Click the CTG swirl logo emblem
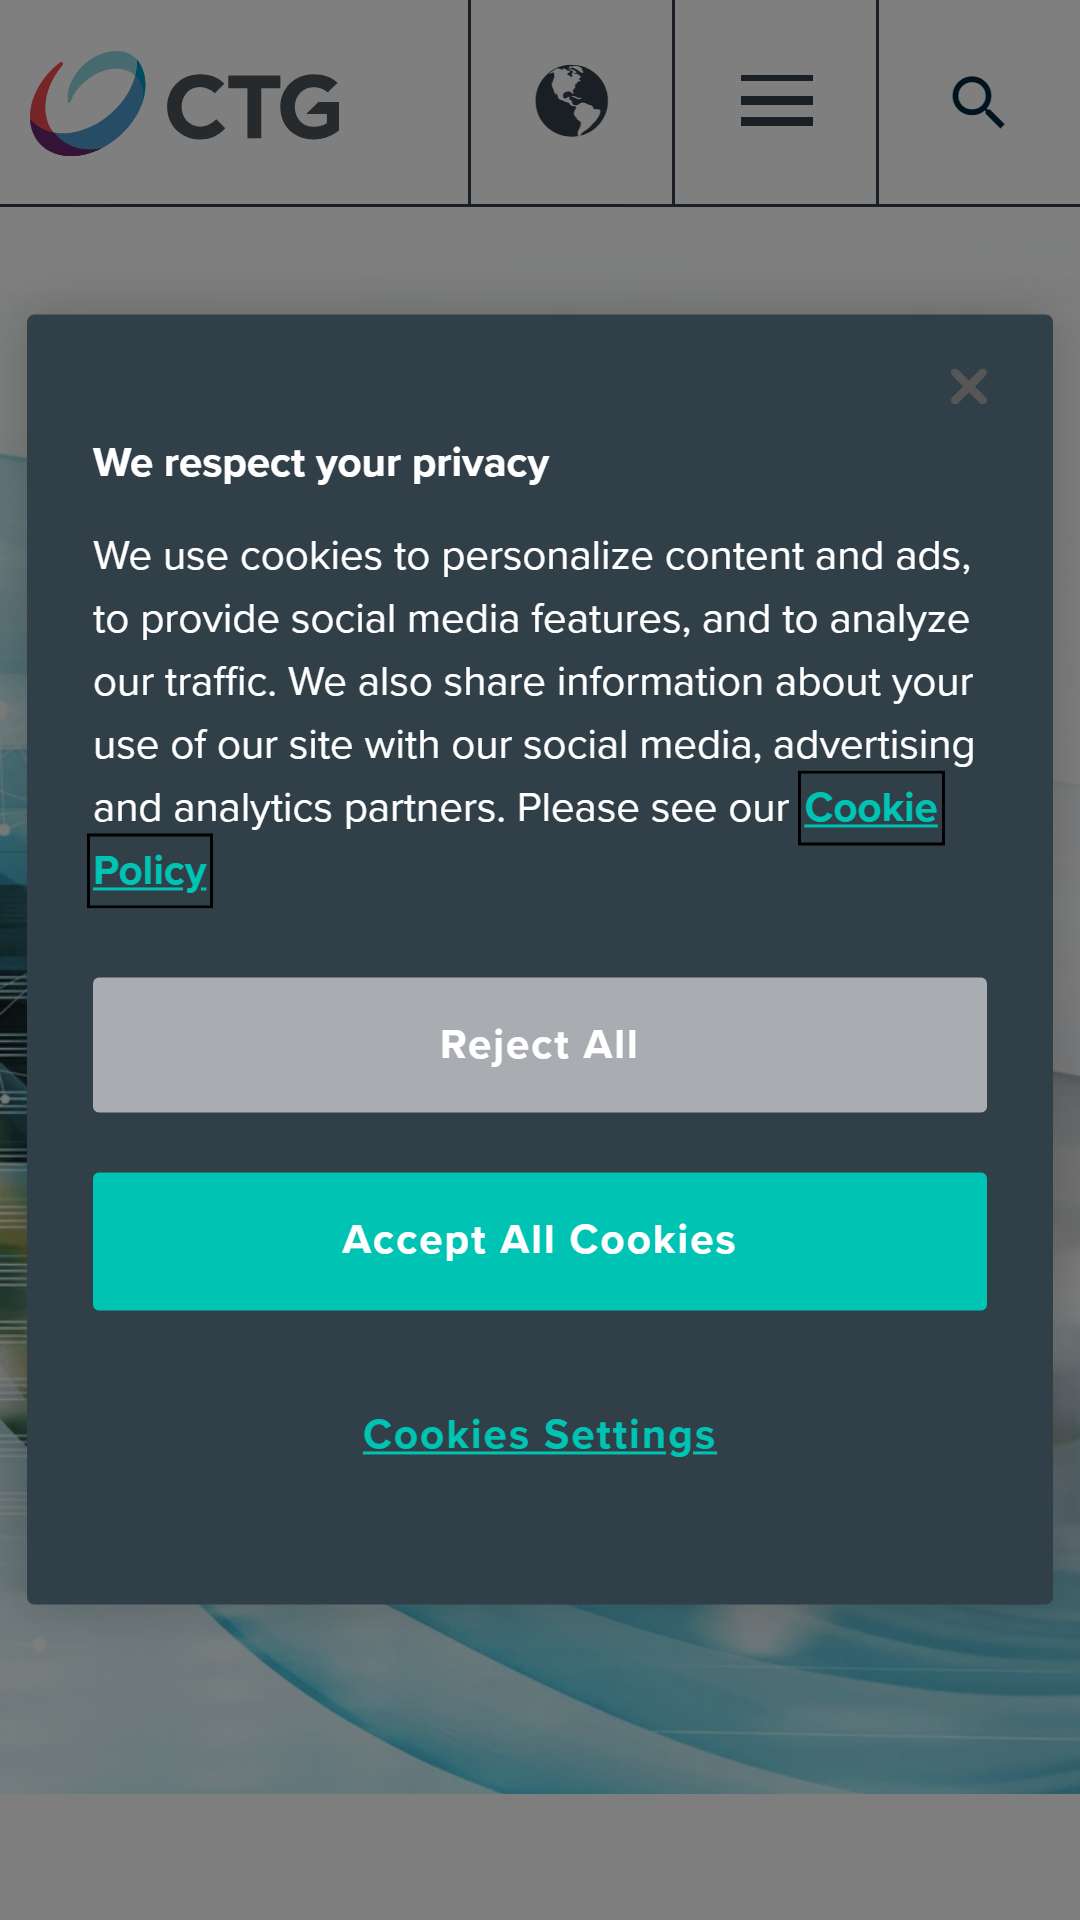This screenshot has height=1920, width=1080. (x=88, y=103)
